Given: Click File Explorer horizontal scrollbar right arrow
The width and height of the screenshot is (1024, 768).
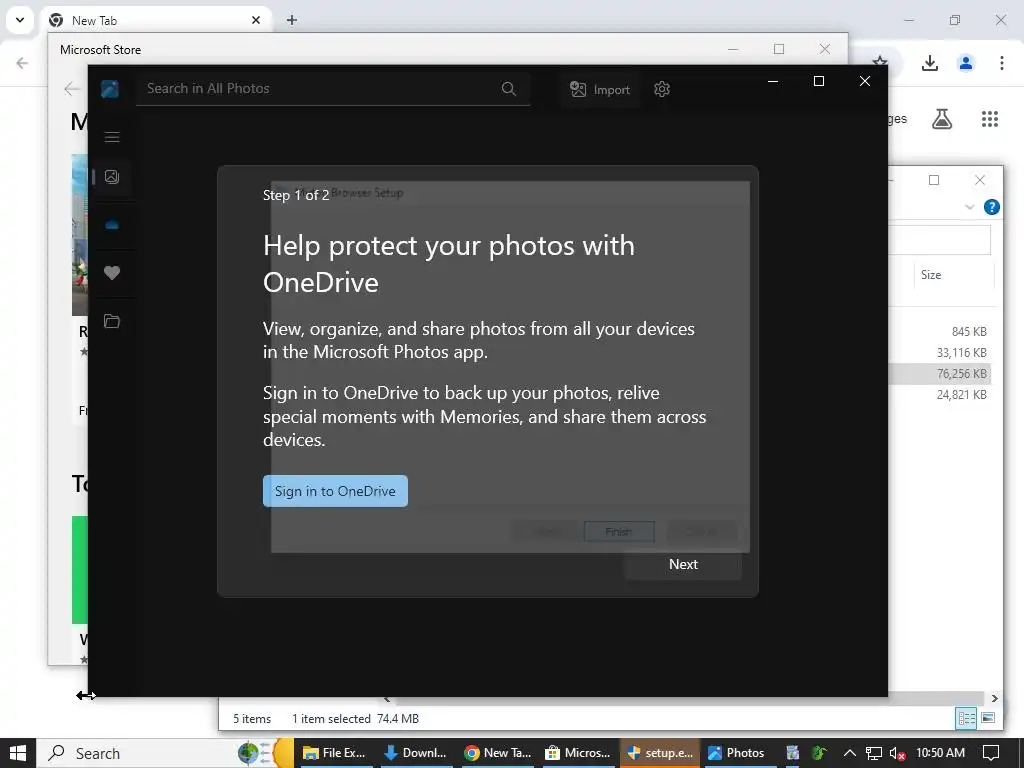Looking at the screenshot, I should point(994,698).
